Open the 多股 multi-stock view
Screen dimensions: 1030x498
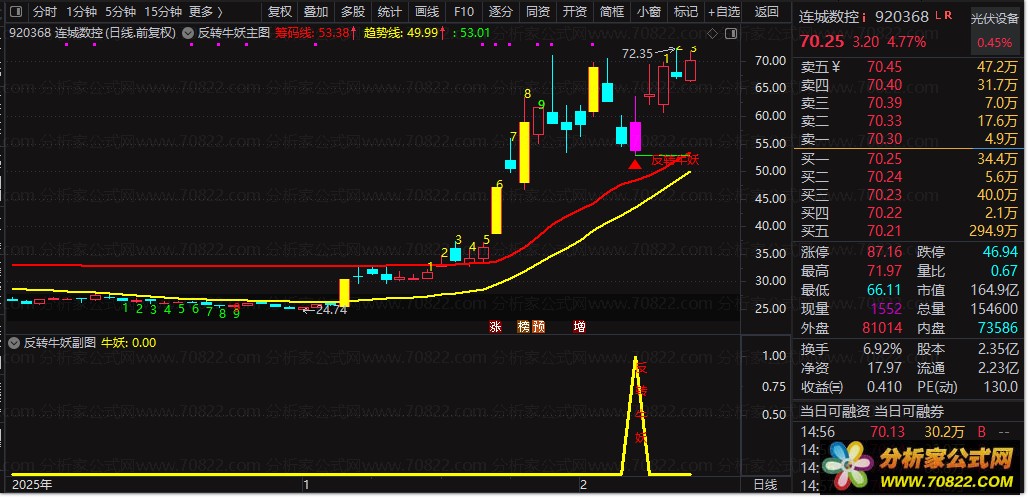(353, 11)
